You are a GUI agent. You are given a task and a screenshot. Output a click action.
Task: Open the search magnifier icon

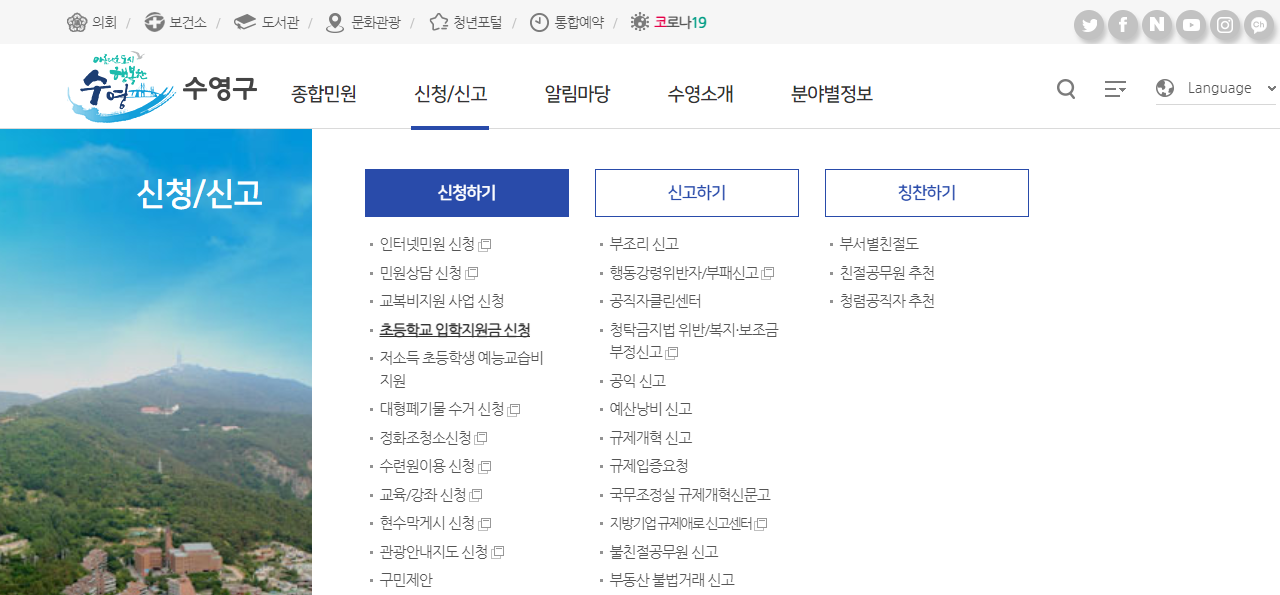tap(1065, 88)
